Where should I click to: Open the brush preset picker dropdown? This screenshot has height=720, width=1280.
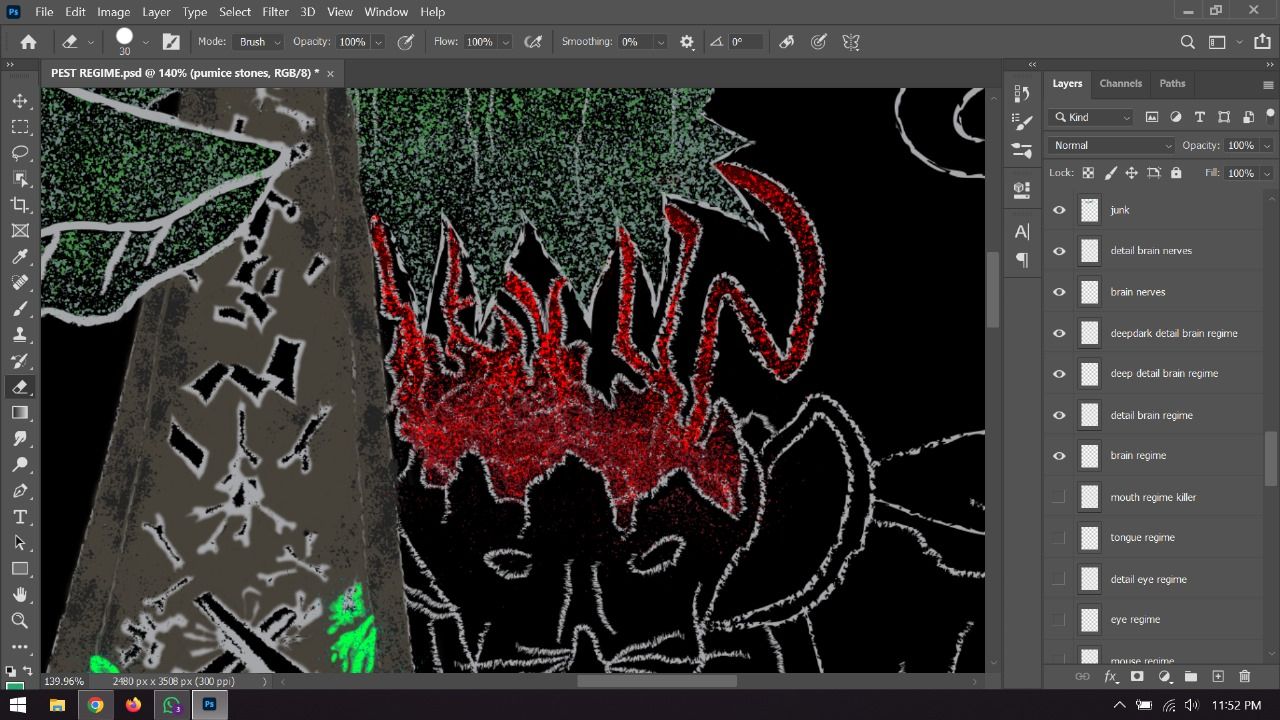(145, 42)
